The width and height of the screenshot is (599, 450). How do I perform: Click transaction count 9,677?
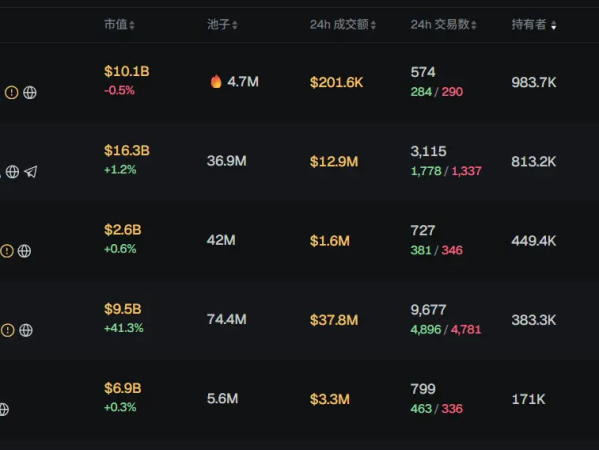[x=428, y=310]
